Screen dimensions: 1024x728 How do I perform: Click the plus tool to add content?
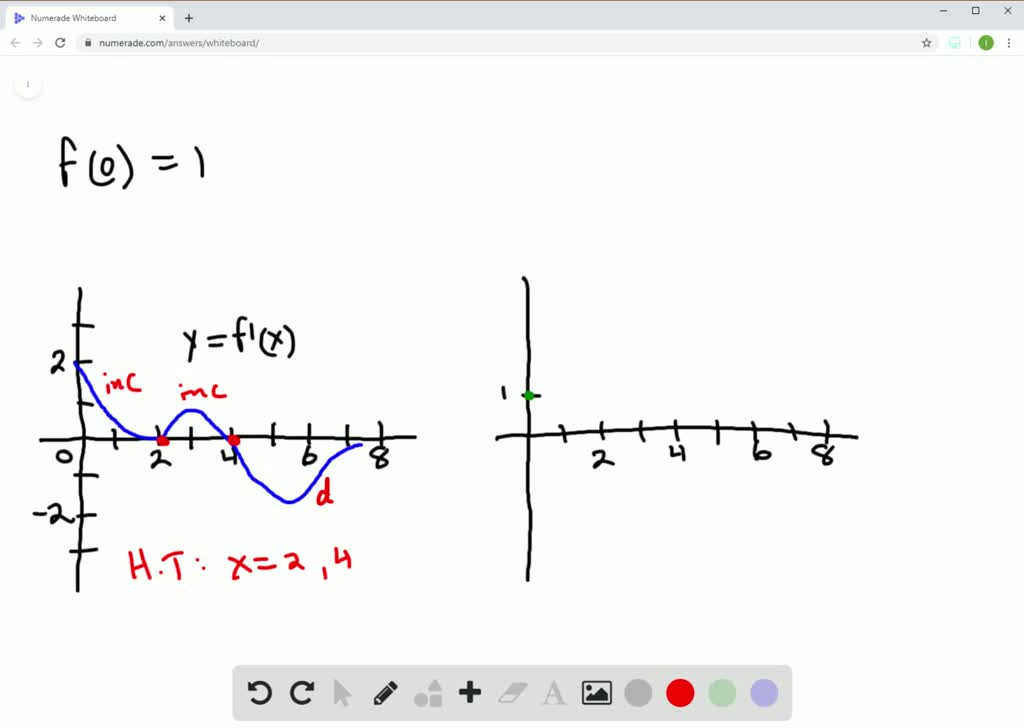[469, 692]
